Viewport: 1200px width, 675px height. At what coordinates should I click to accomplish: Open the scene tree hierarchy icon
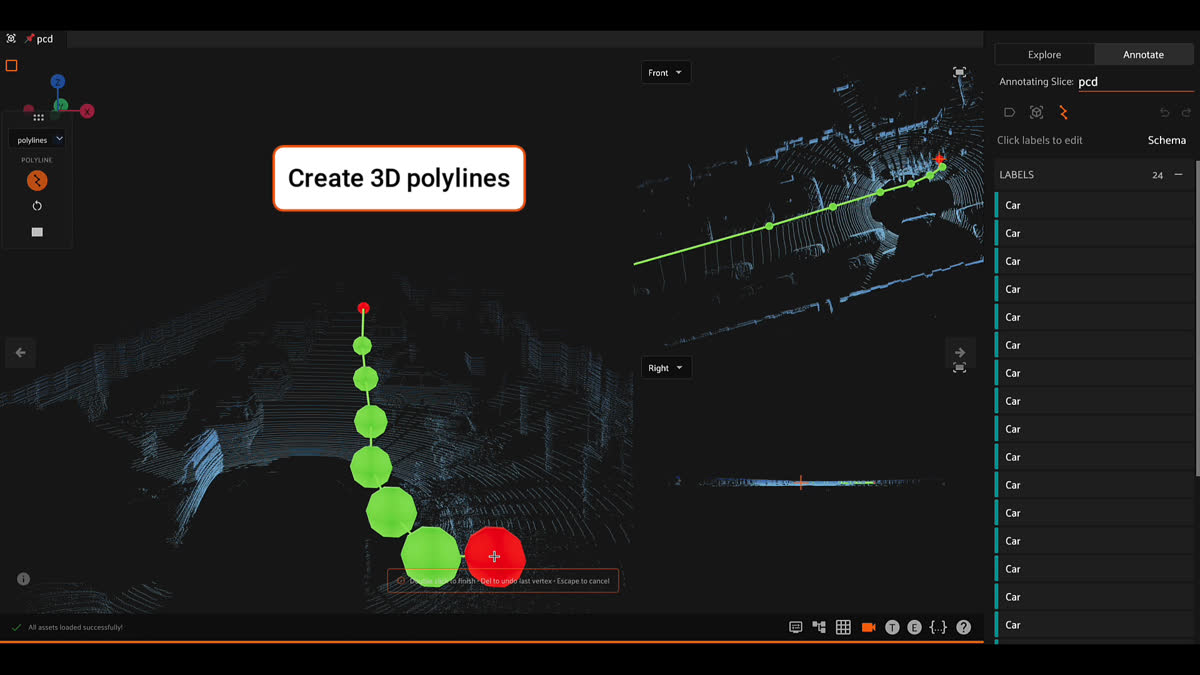(x=819, y=627)
